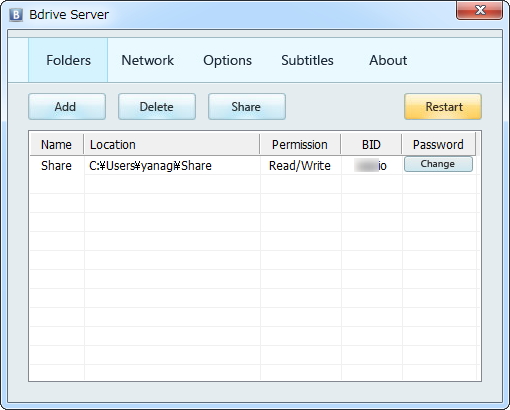Viewport: 510px width, 410px height.
Task: Click the Password column header
Action: pos(438,145)
